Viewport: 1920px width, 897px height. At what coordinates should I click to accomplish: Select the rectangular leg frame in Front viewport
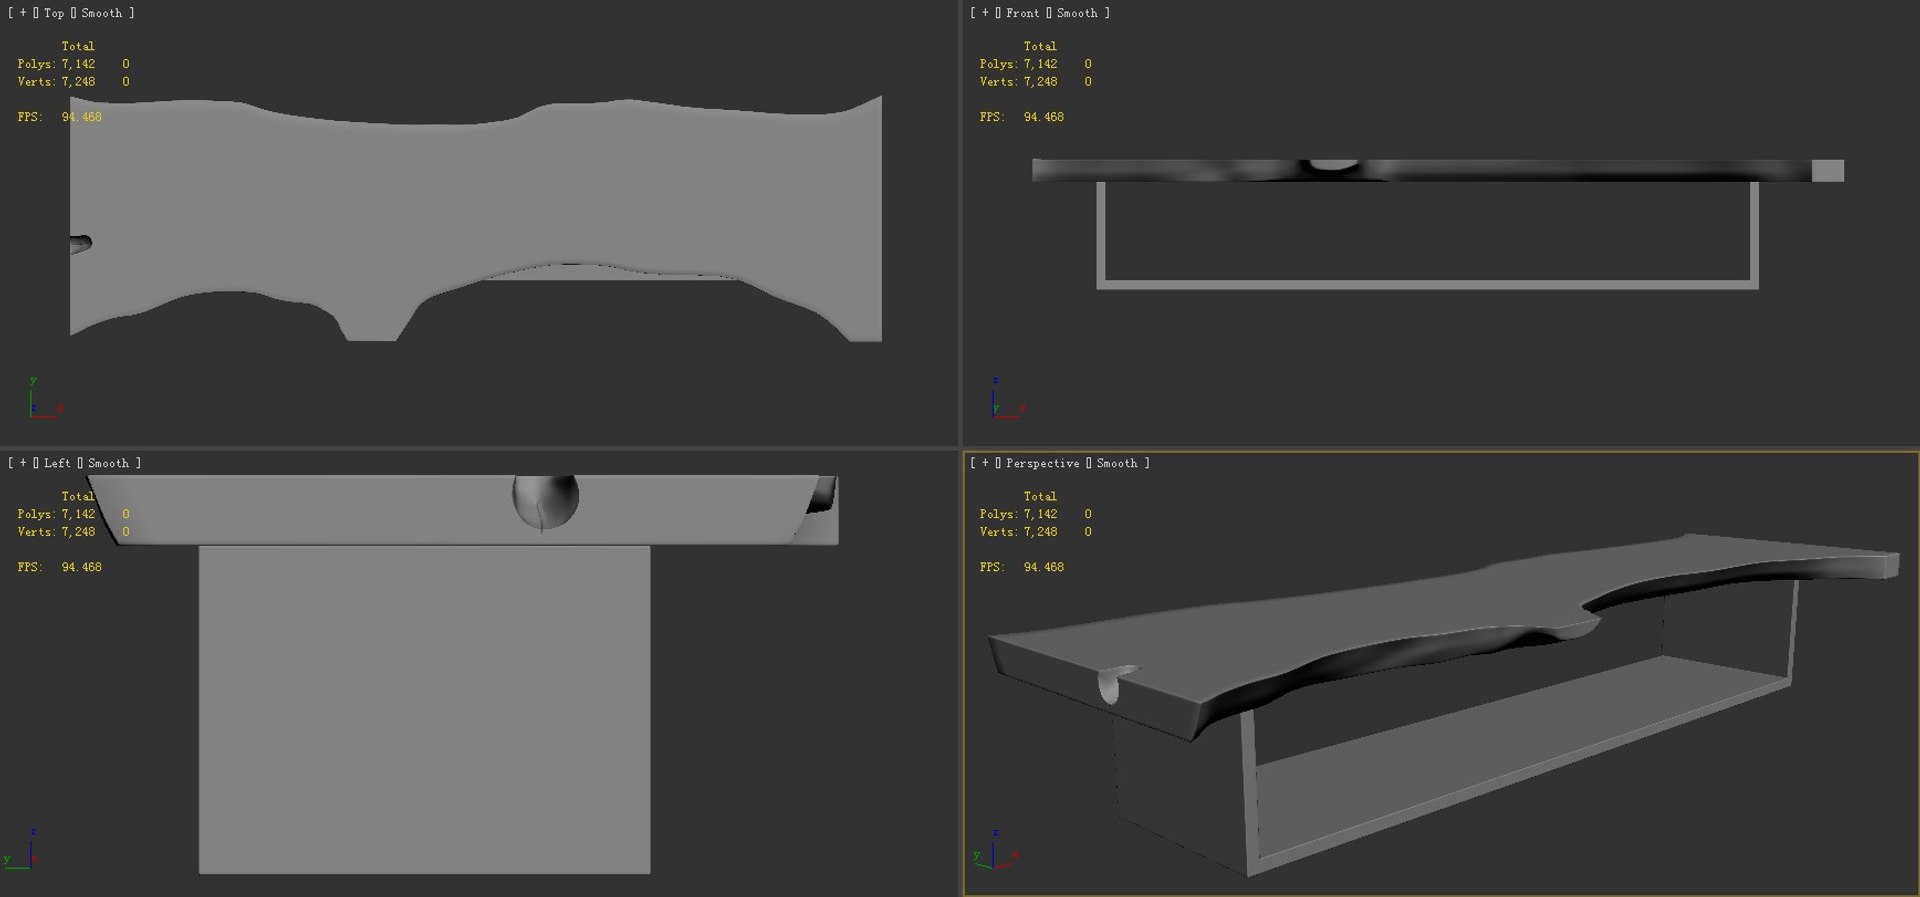pos(1427,285)
